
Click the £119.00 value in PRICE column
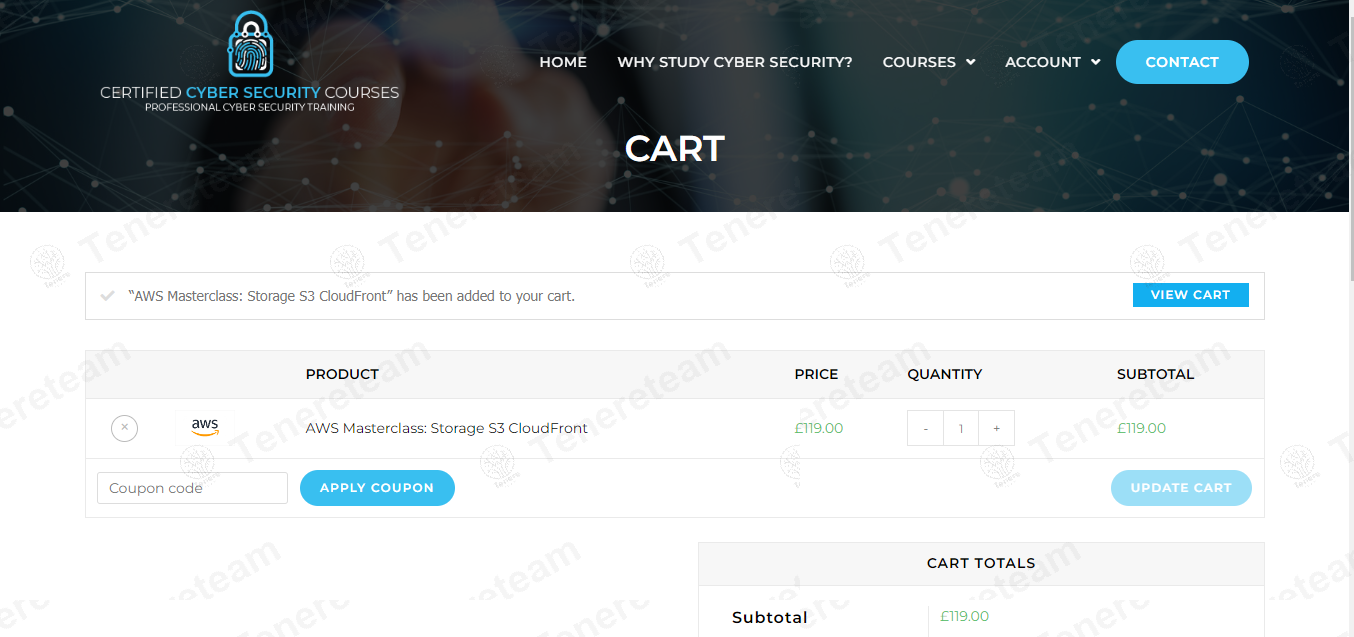coord(819,428)
